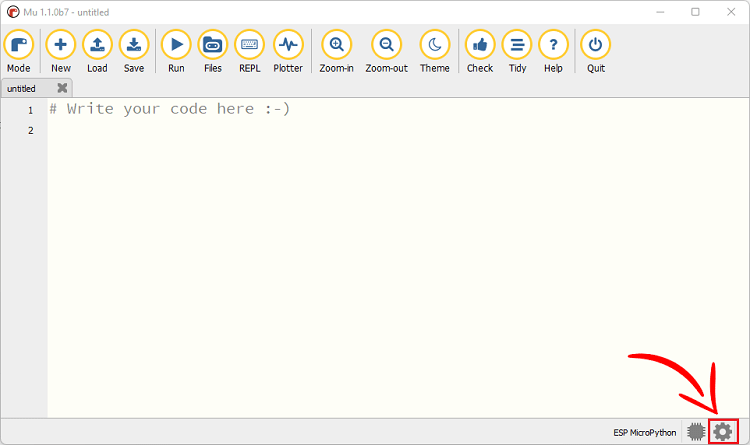Screen dimensions: 750x445
Task: Save the current file
Action: 134,51
